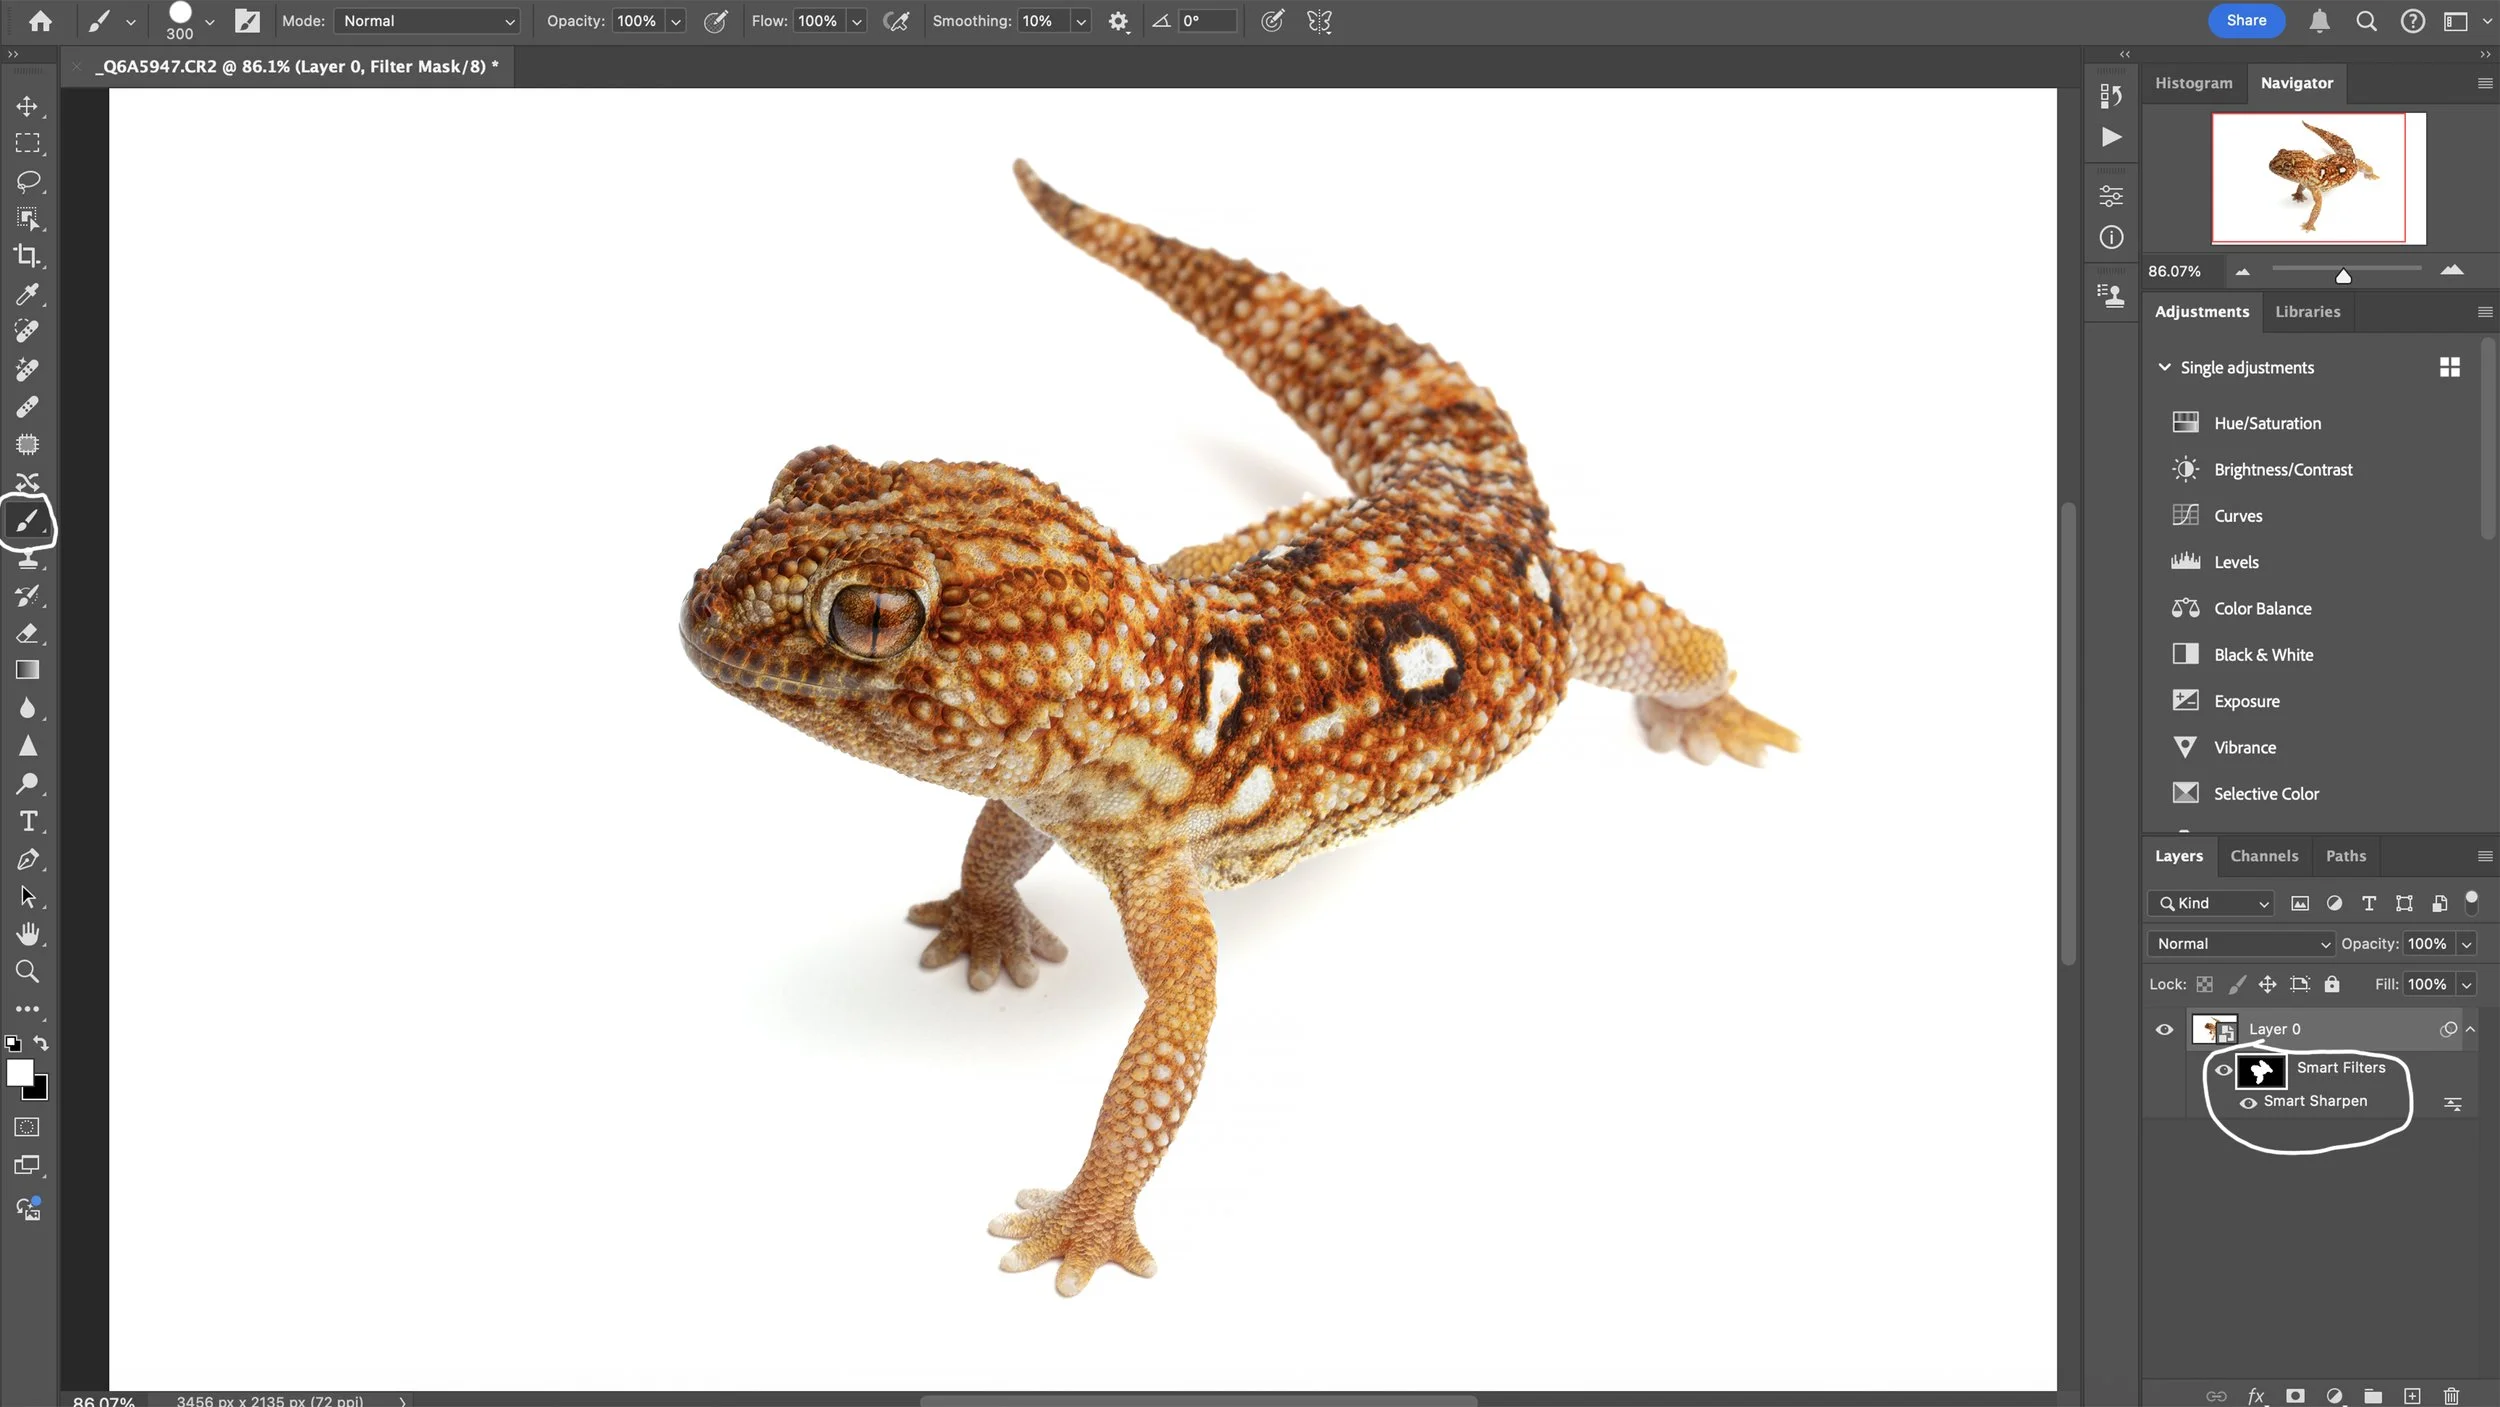
Task: Collapse Single adjustments section
Action: coord(2164,367)
